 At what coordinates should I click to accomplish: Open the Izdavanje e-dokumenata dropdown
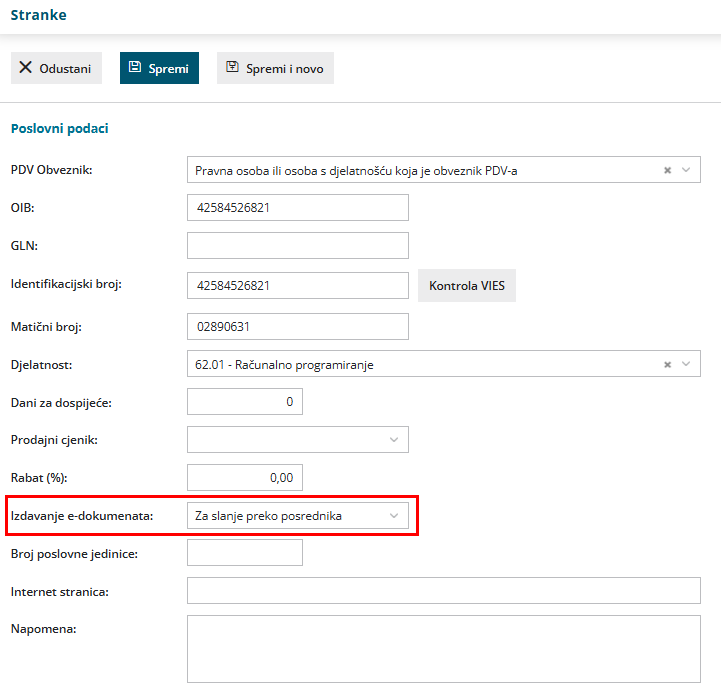click(x=298, y=516)
